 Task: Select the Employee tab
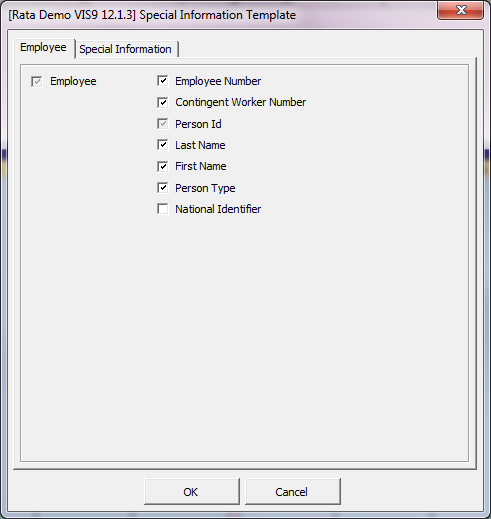point(43,47)
